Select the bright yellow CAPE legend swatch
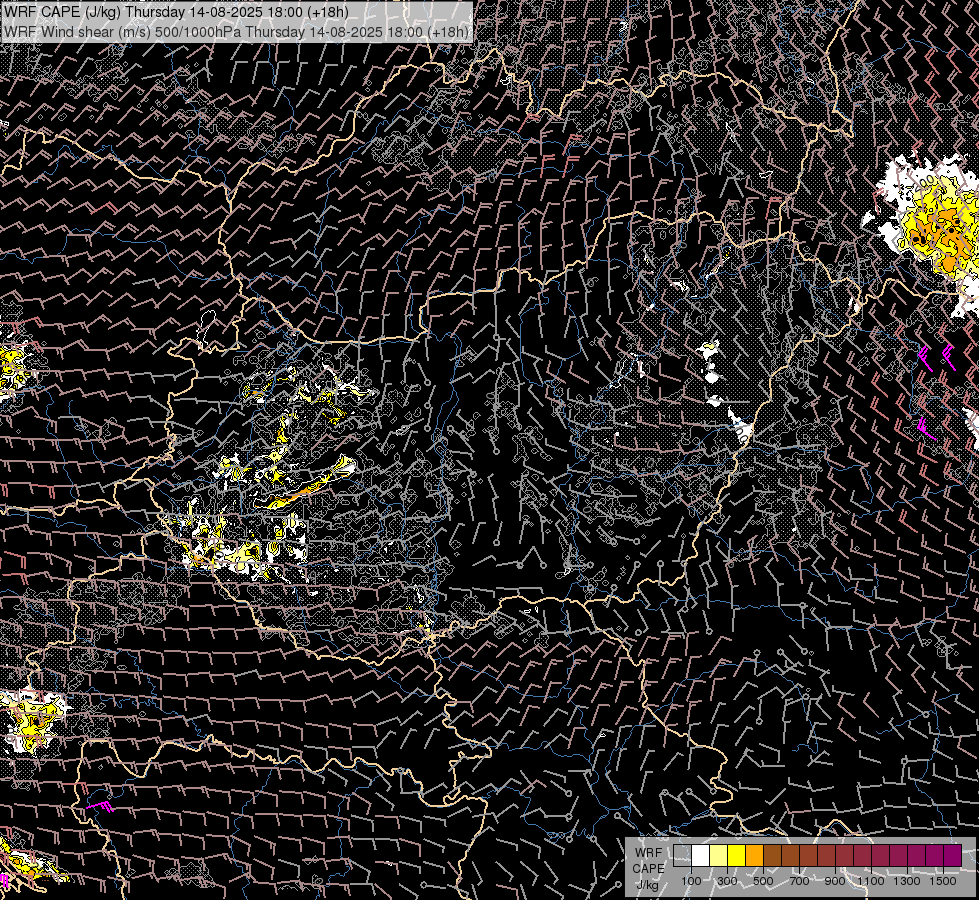This screenshot has height=900, width=979. 736,855
